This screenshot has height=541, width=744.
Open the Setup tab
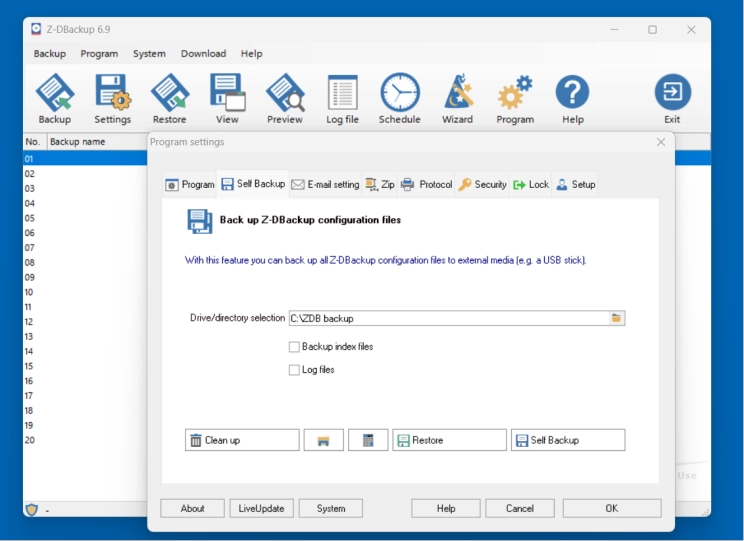click(x=576, y=185)
